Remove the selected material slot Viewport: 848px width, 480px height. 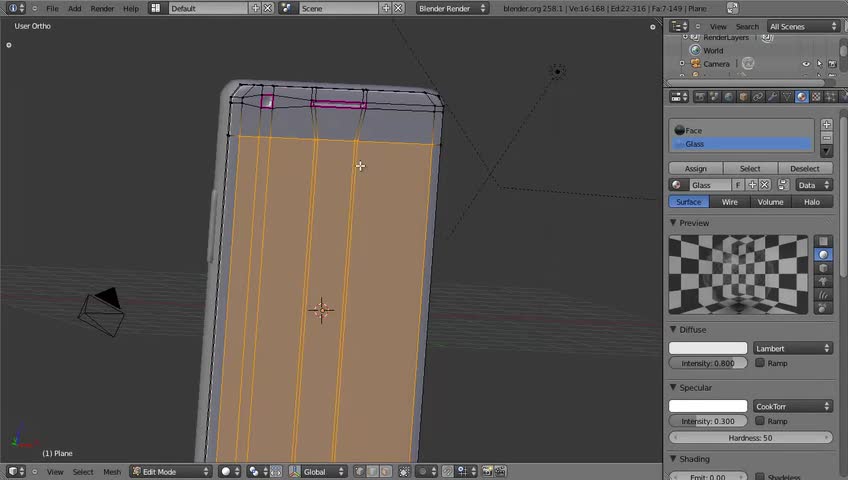tap(826, 138)
